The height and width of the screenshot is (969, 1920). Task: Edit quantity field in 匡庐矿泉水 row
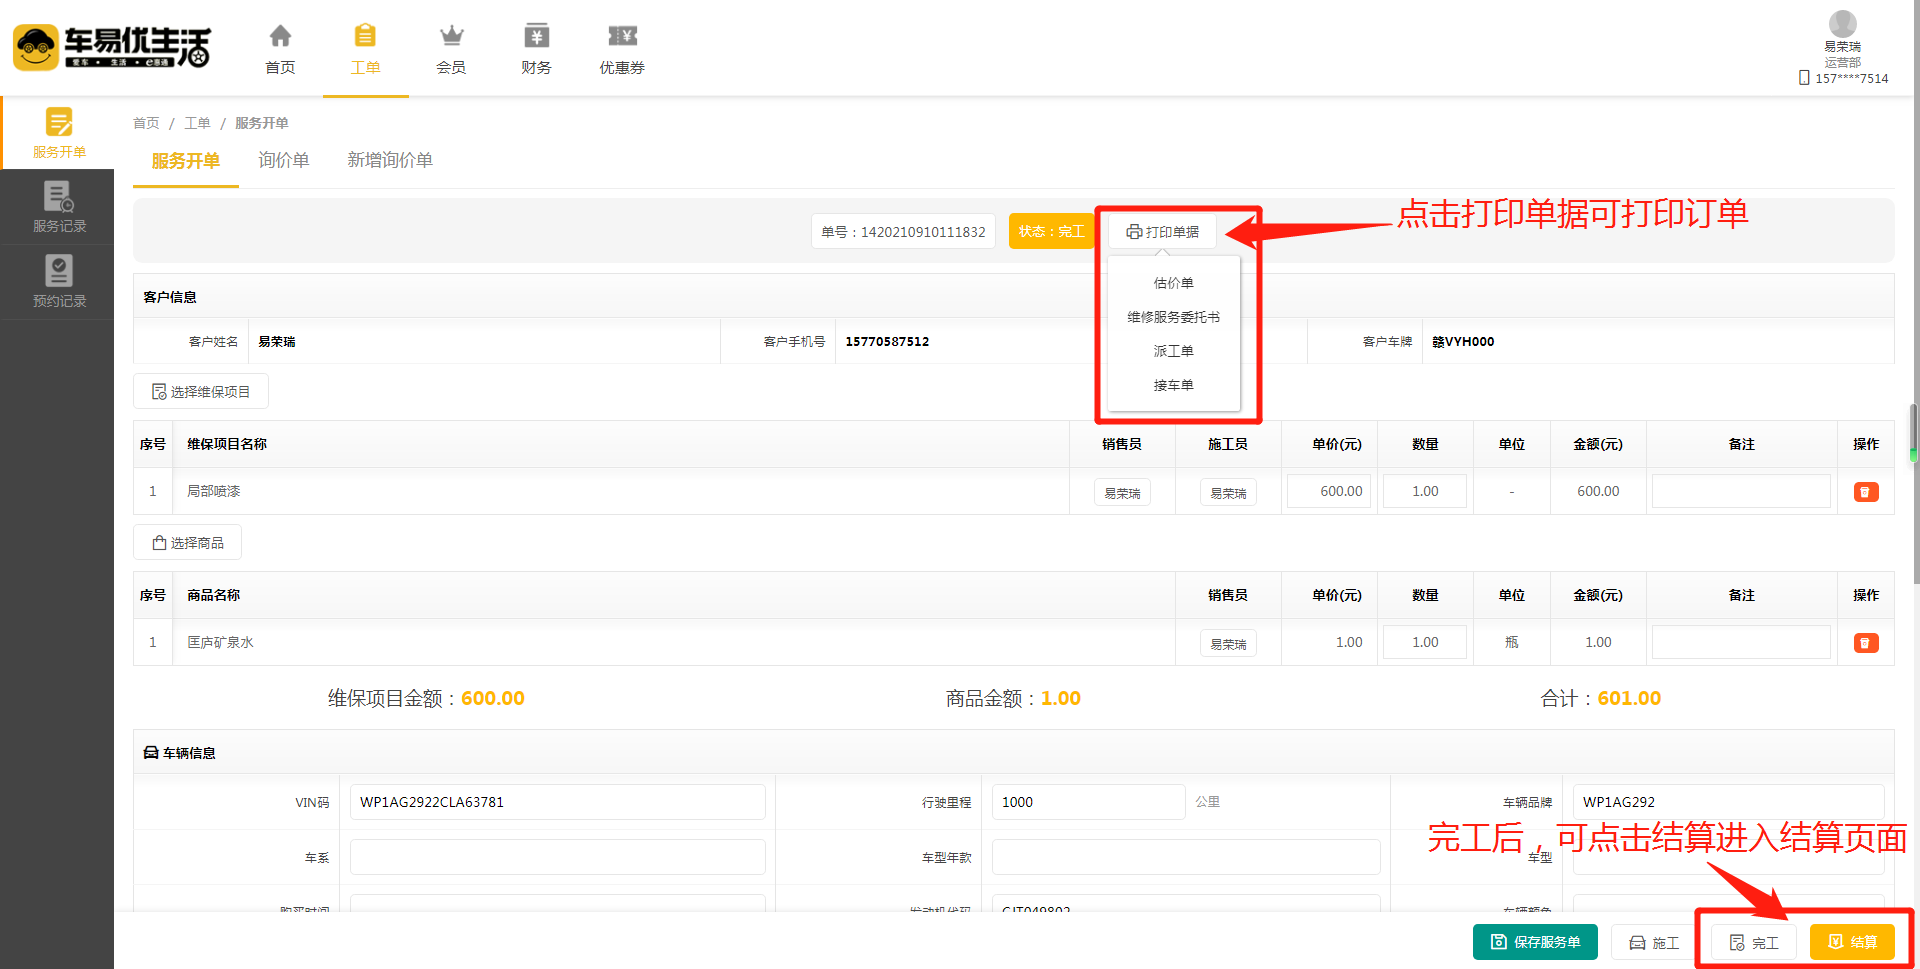(x=1425, y=642)
